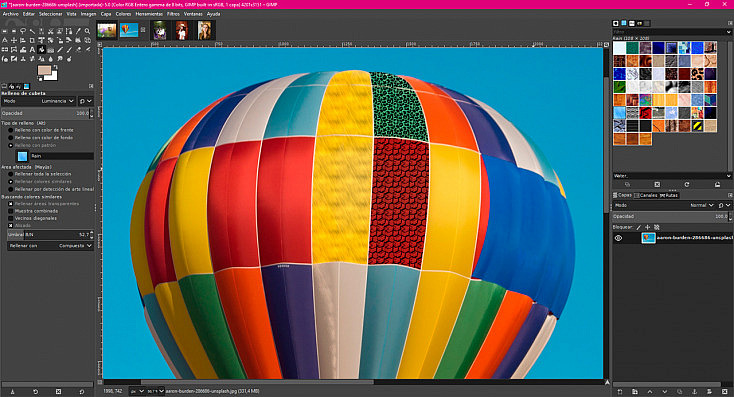
Task: Switch to the Rutas tab
Action: tap(669, 195)
